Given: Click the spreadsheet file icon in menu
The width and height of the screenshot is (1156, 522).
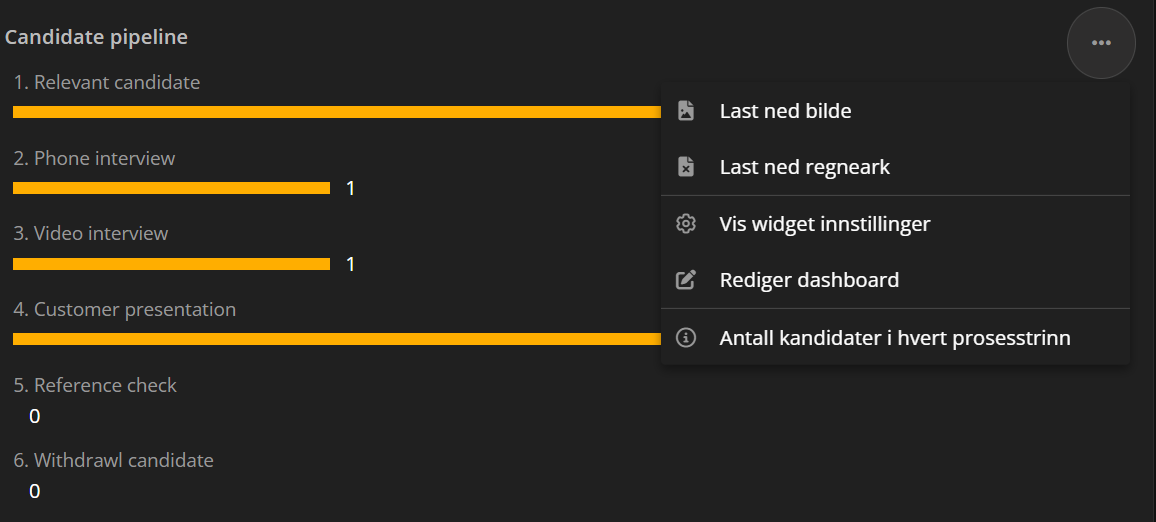Looking at the screenshot, I should click(x=686, y=167).
